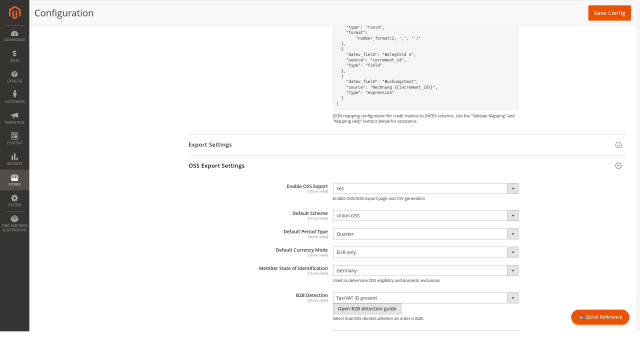Open the B2B Detection dropdown
The height and width of the screenshot is (360, 640).
pos(426,298)
